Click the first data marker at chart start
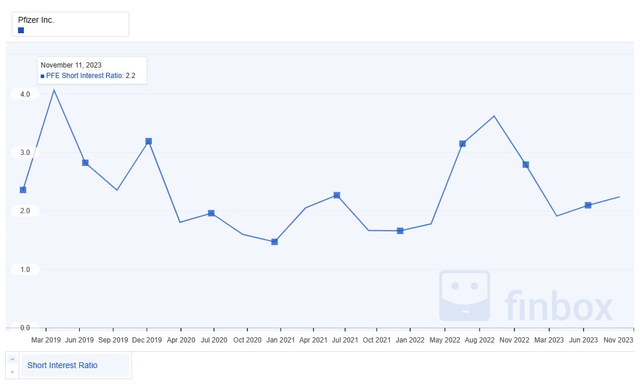 coord(23,190)
